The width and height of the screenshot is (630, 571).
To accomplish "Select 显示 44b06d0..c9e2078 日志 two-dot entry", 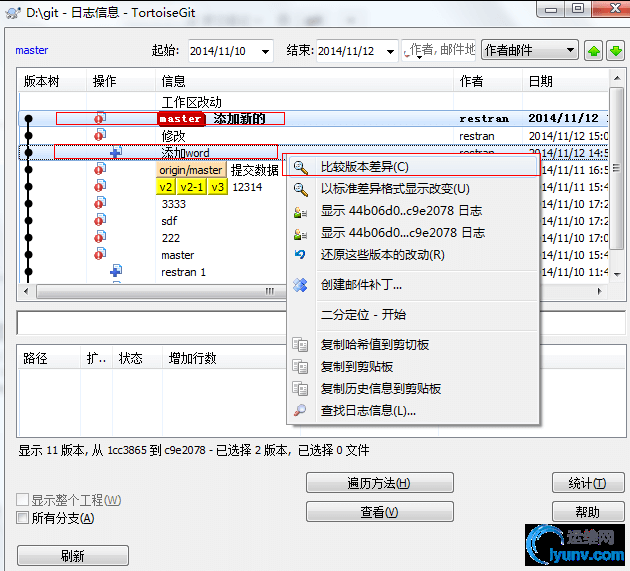I will pyautogui.click(x=412, y=211).
